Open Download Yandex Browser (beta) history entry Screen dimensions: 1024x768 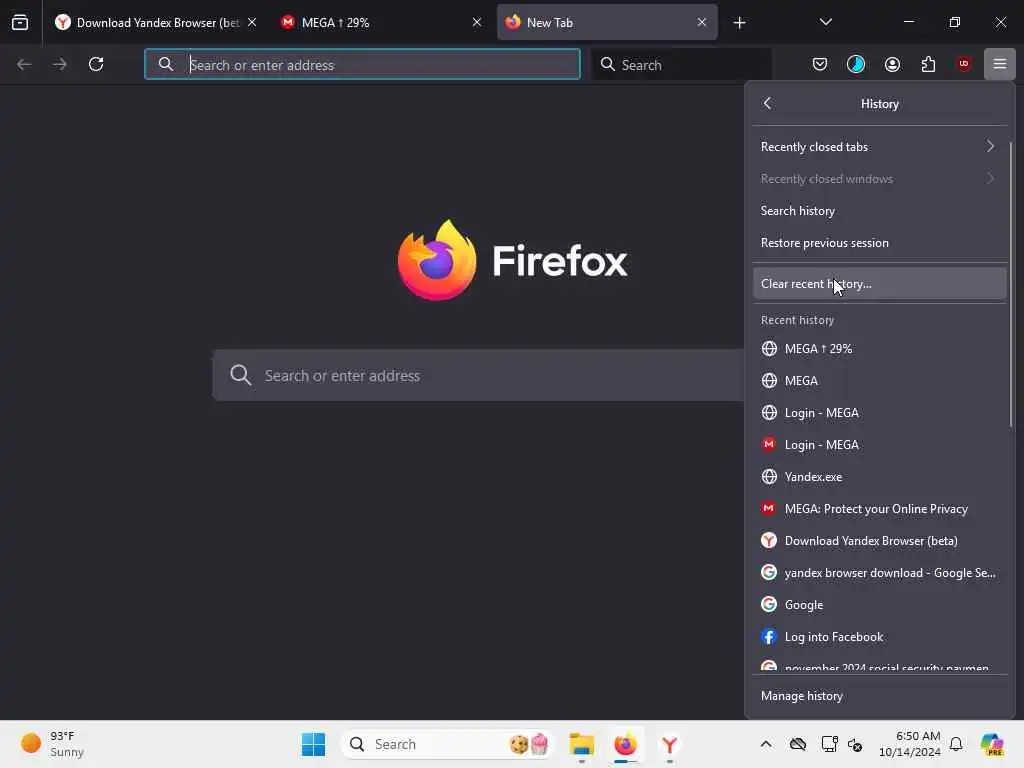[x=879, y=540]
